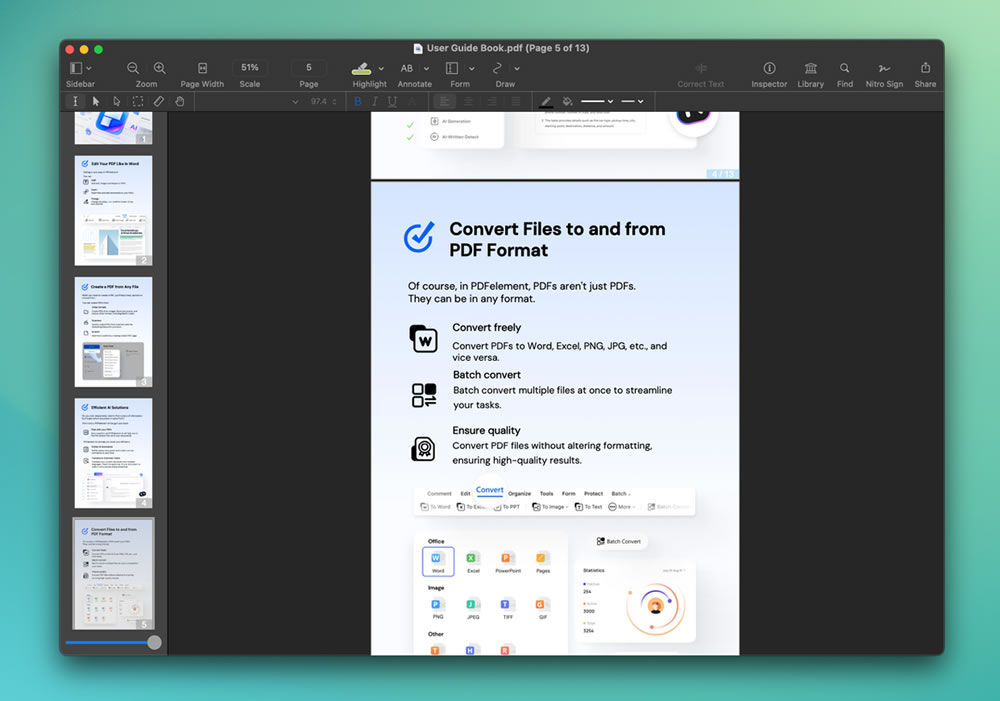Click the stroke color pencil swatch

click(x=546, y=101)
